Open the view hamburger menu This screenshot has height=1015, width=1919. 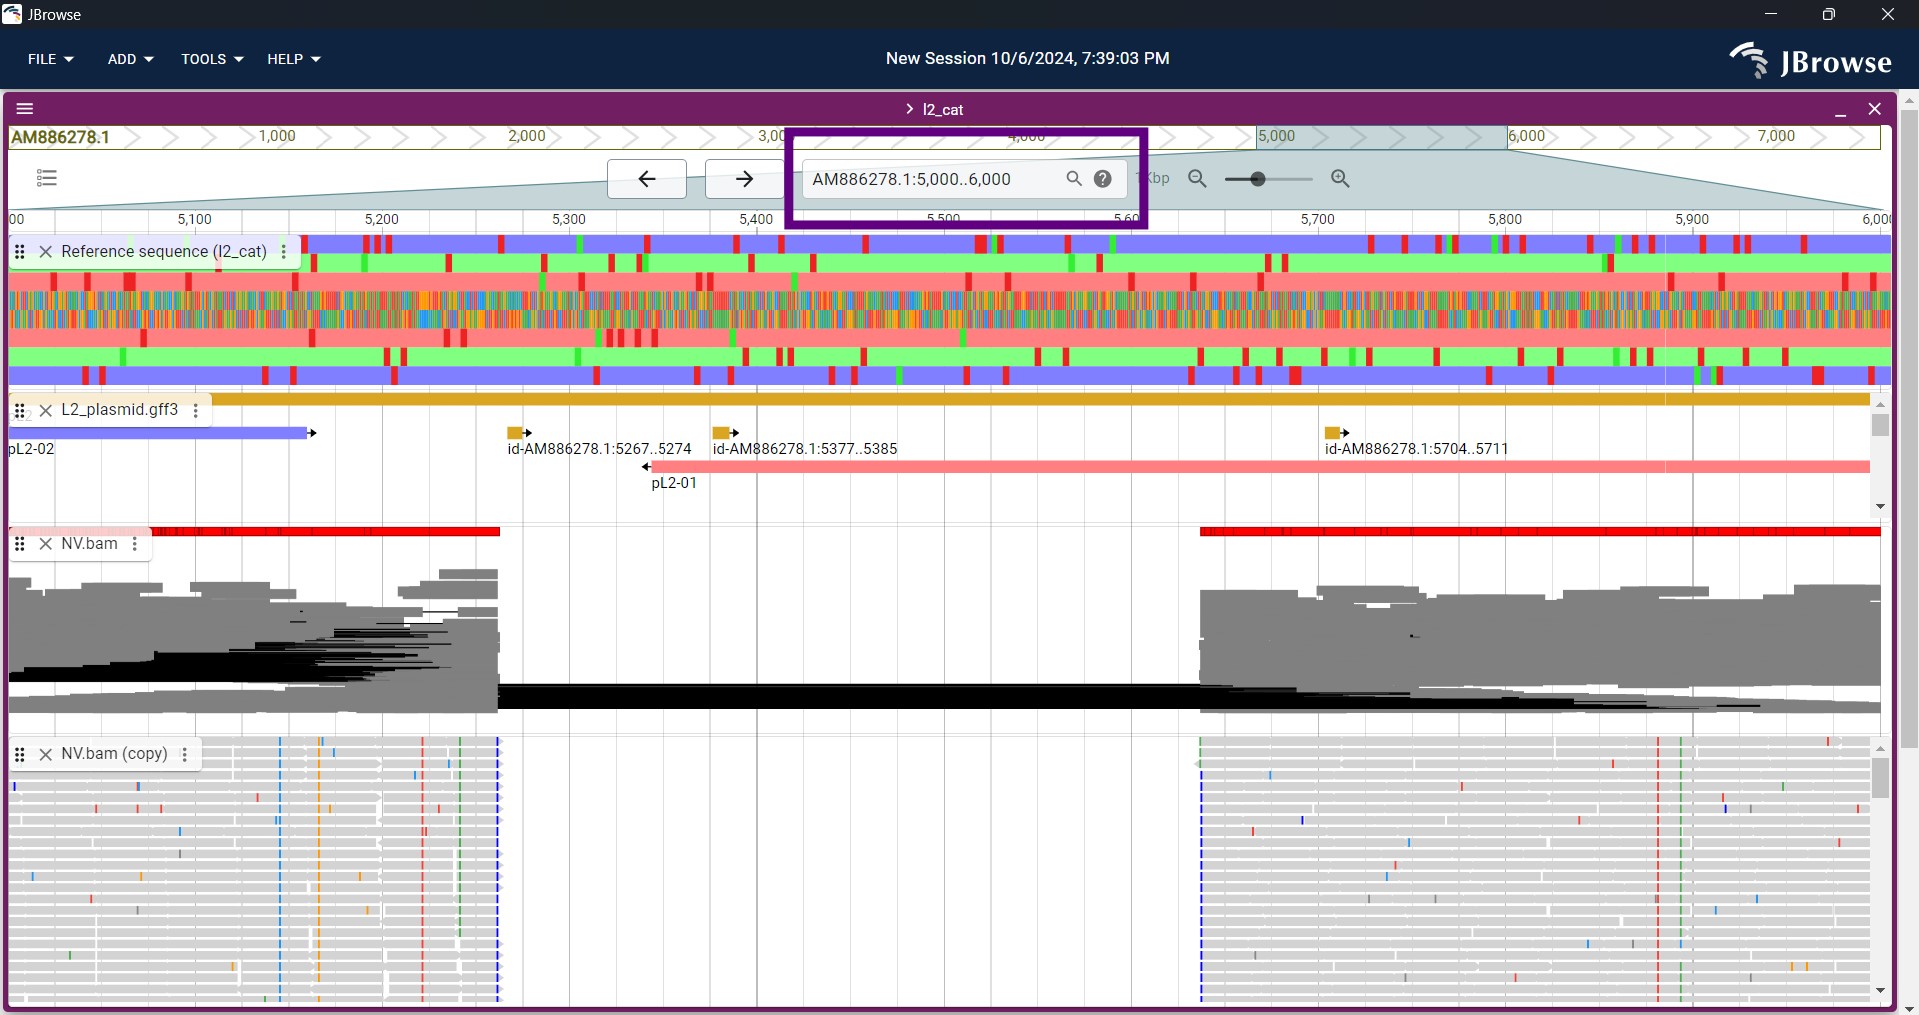click(x=26, y=109)
